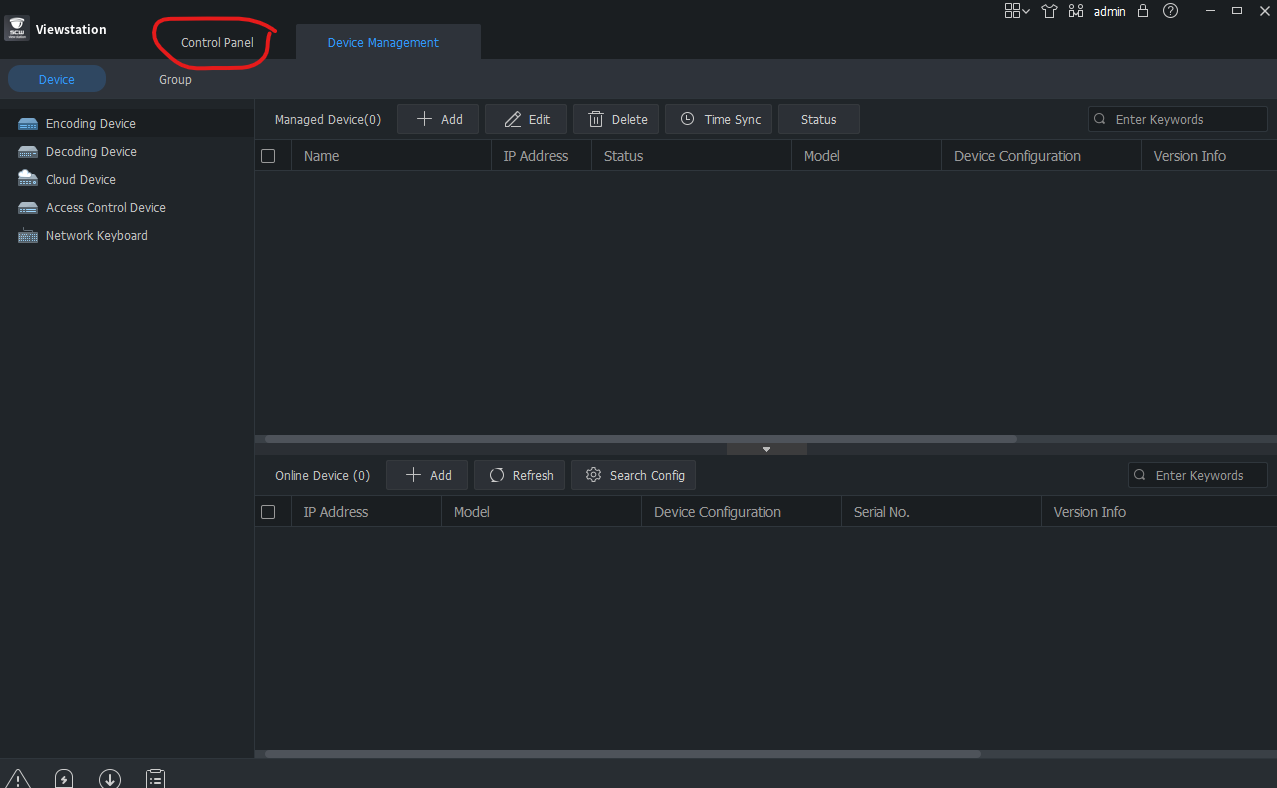1277x788 pixels.
Task: Click Model header in Managed Device table
Action: (866, 156)
